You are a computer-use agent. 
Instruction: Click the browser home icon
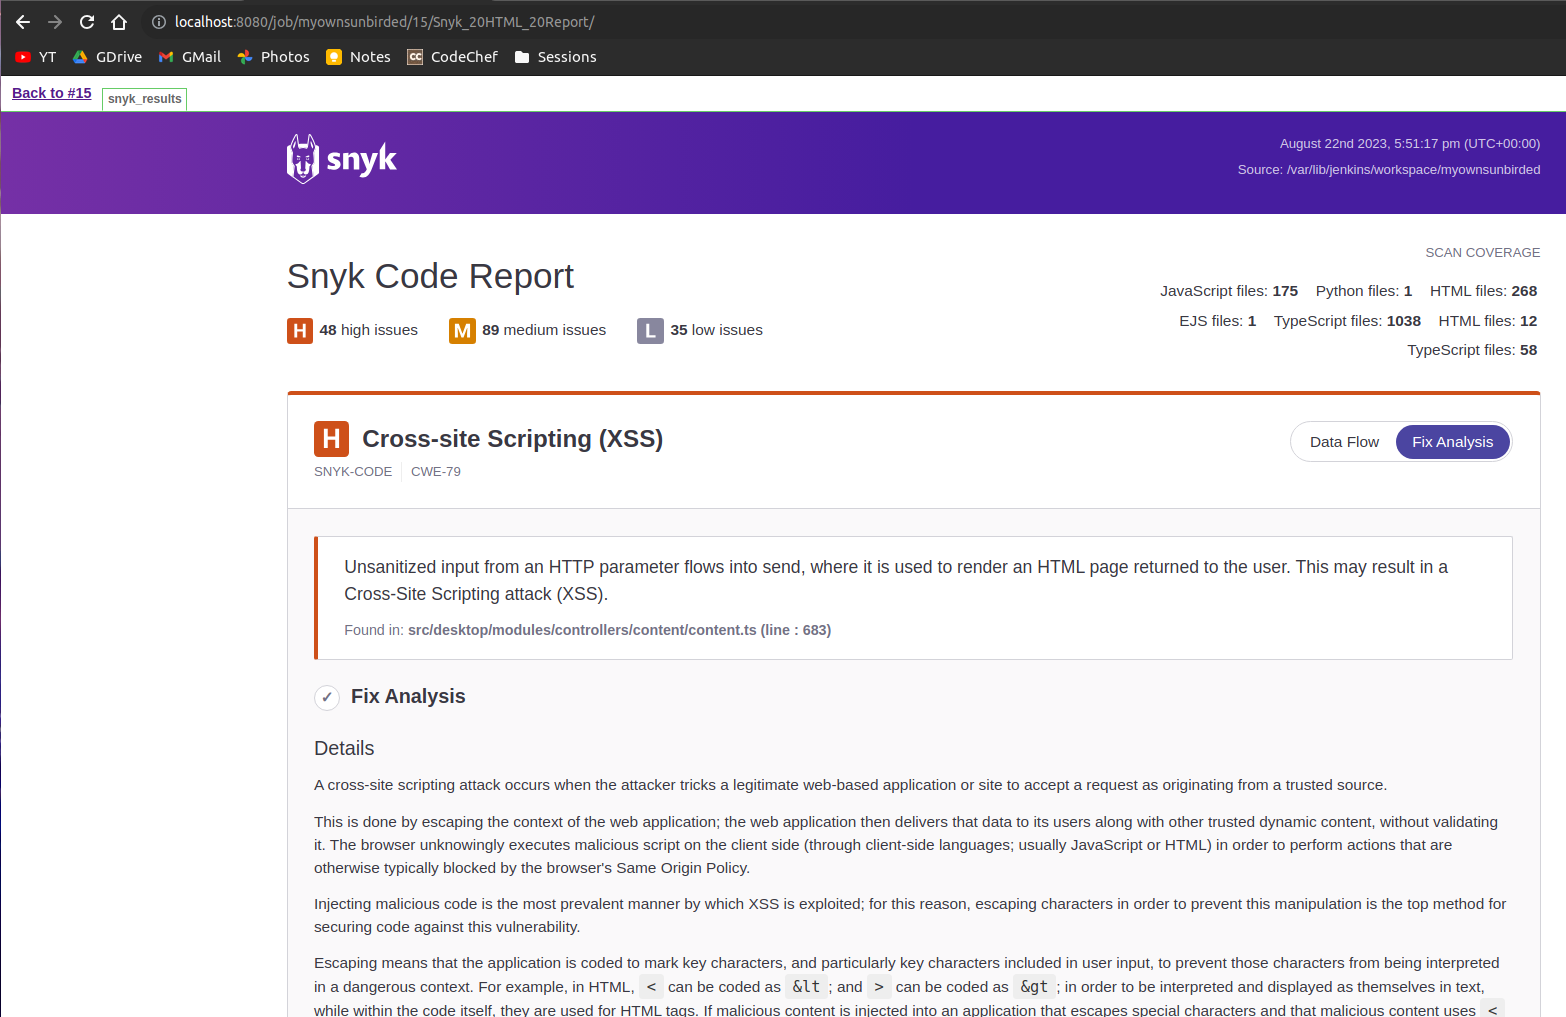pyautogui.click(x=120, y=21)
